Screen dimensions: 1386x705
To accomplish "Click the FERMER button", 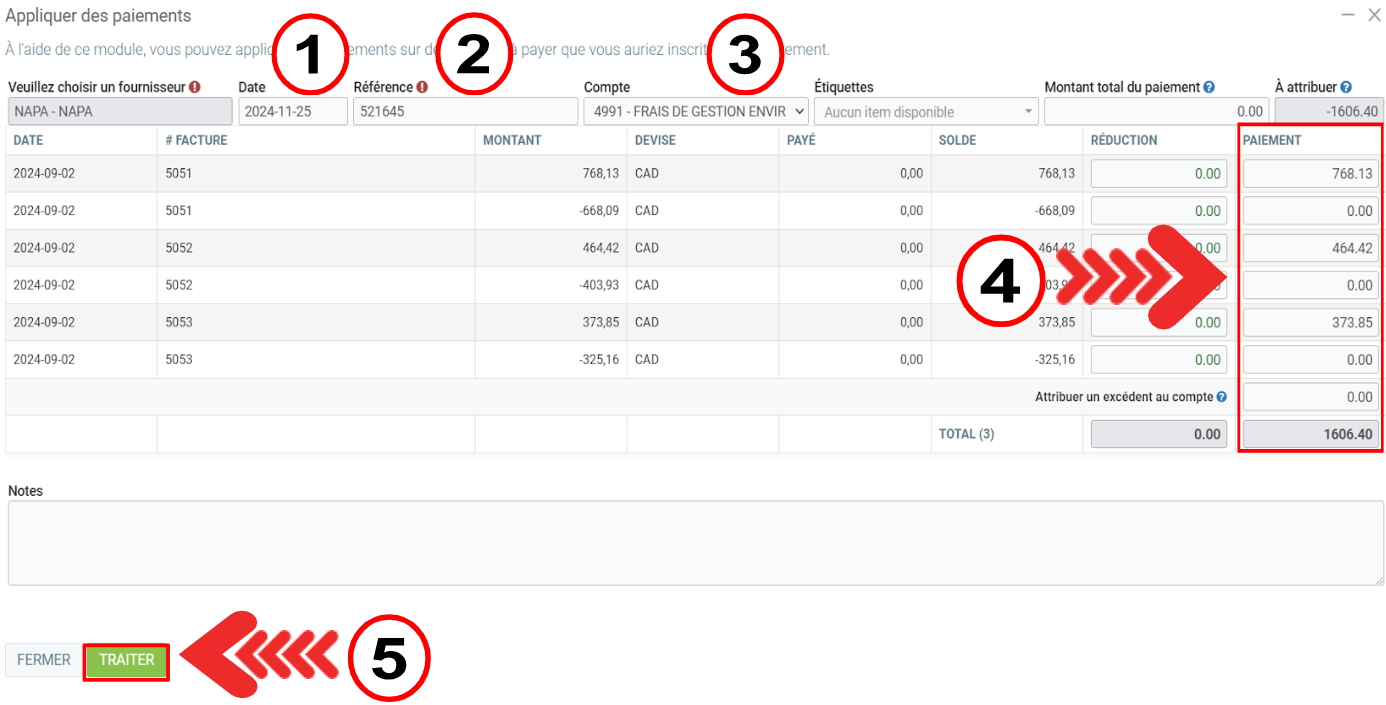I will (43, 661).
